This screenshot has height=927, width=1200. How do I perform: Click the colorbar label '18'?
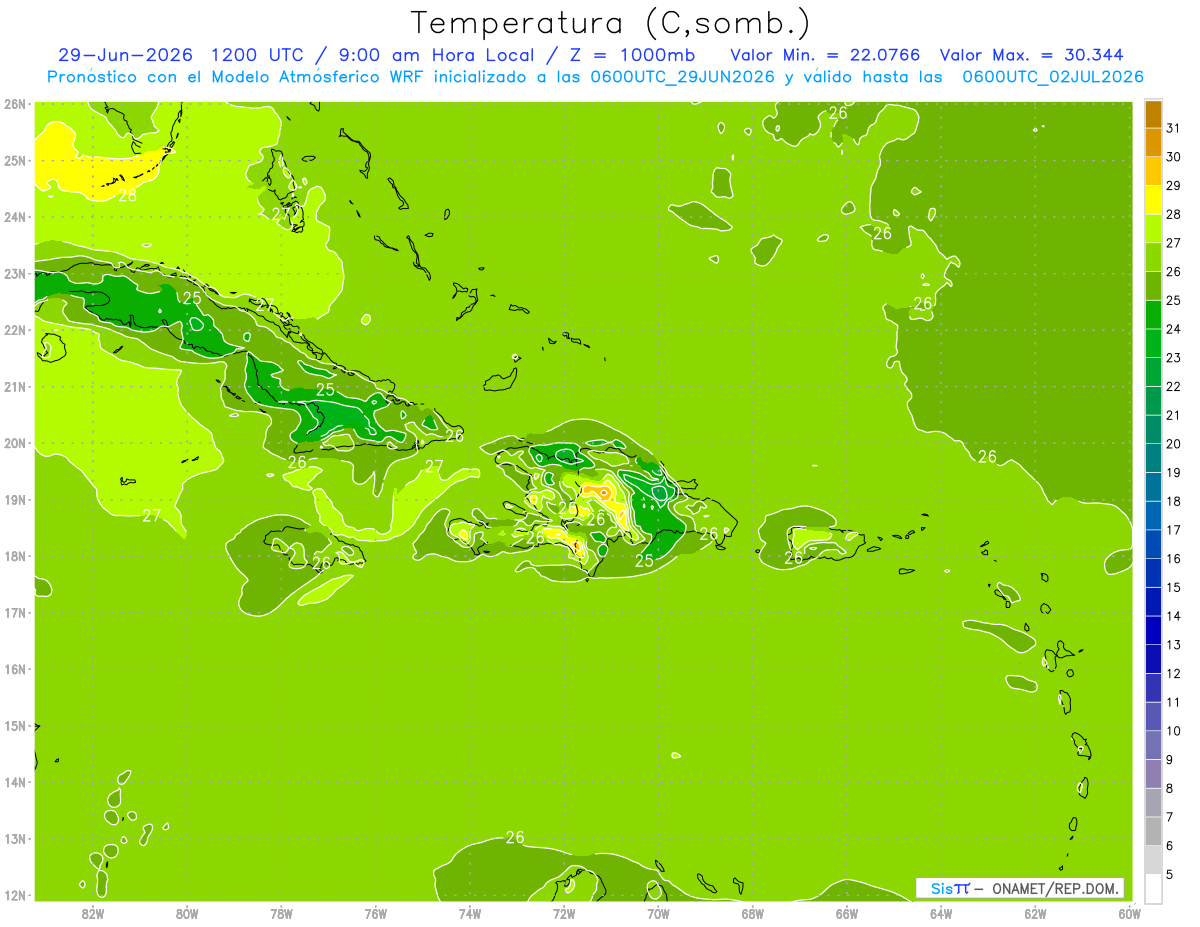pos(1174,502)
